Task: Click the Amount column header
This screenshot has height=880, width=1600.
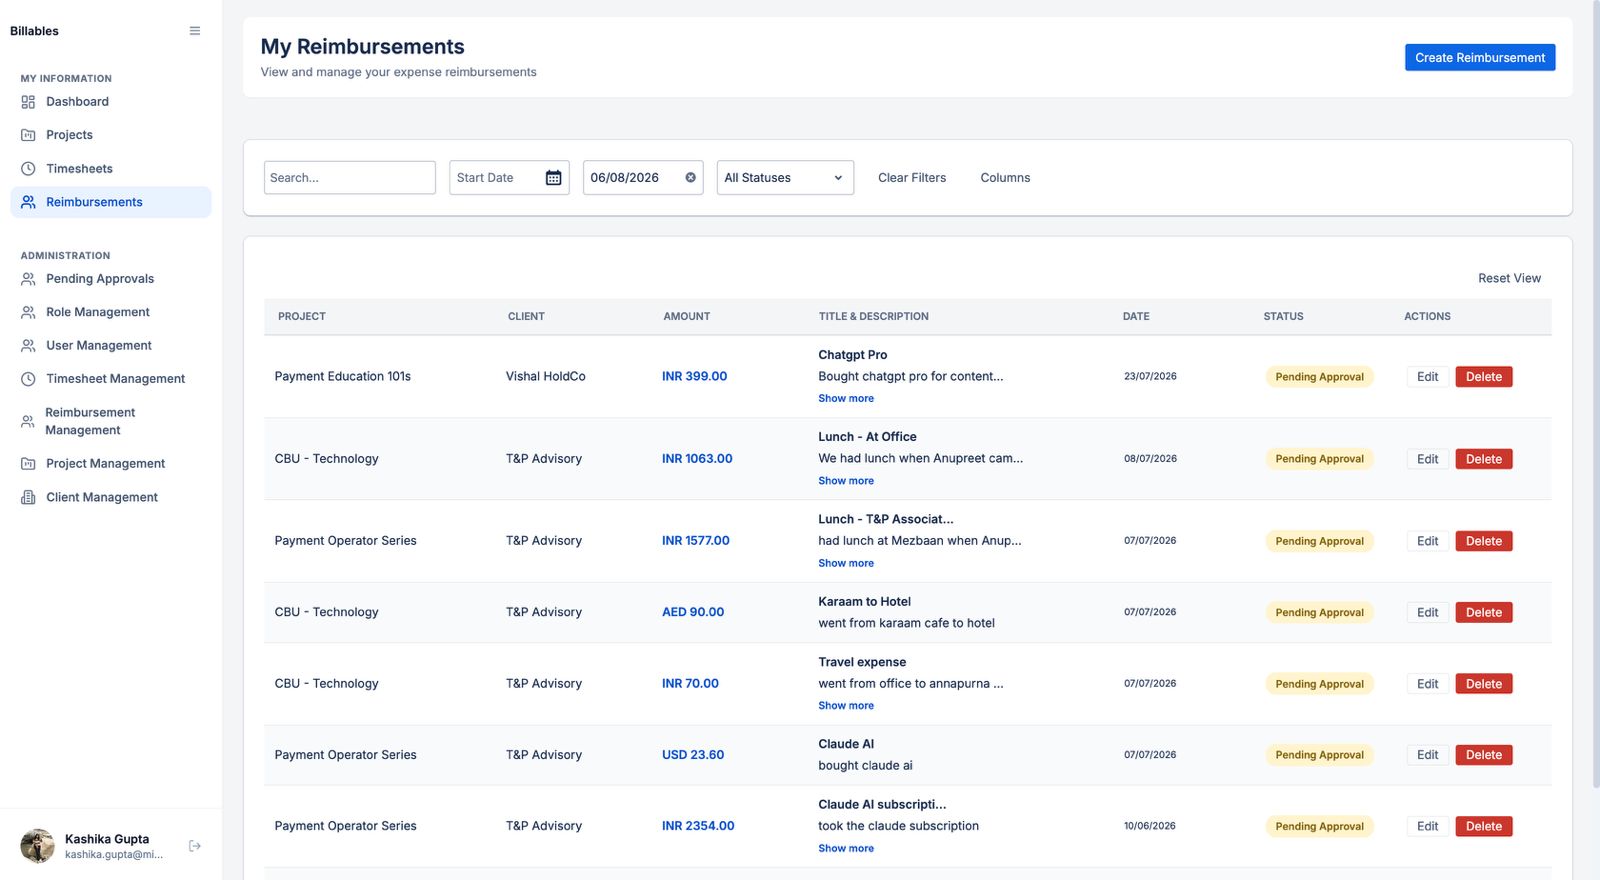Action: tap(687, 317)
